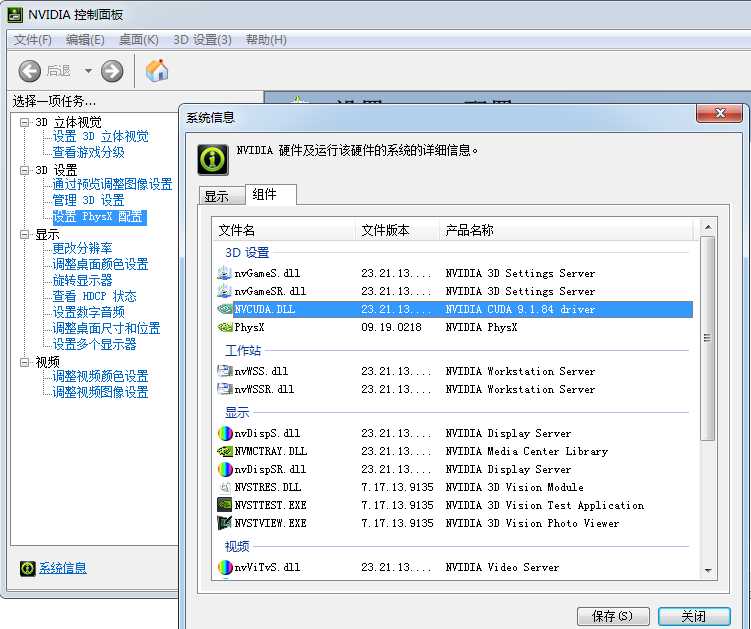Open 设置多个显示器 task

tap(94, 344)
